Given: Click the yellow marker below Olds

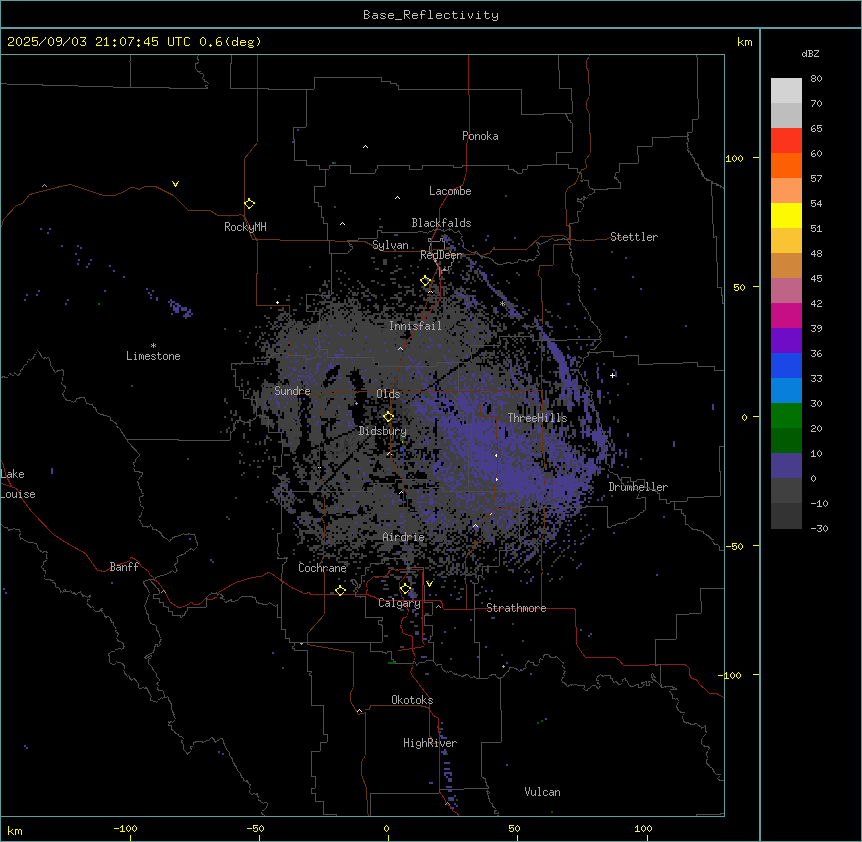Looking at the screenshot, I should pyautogui.click(x=388, y=417).
